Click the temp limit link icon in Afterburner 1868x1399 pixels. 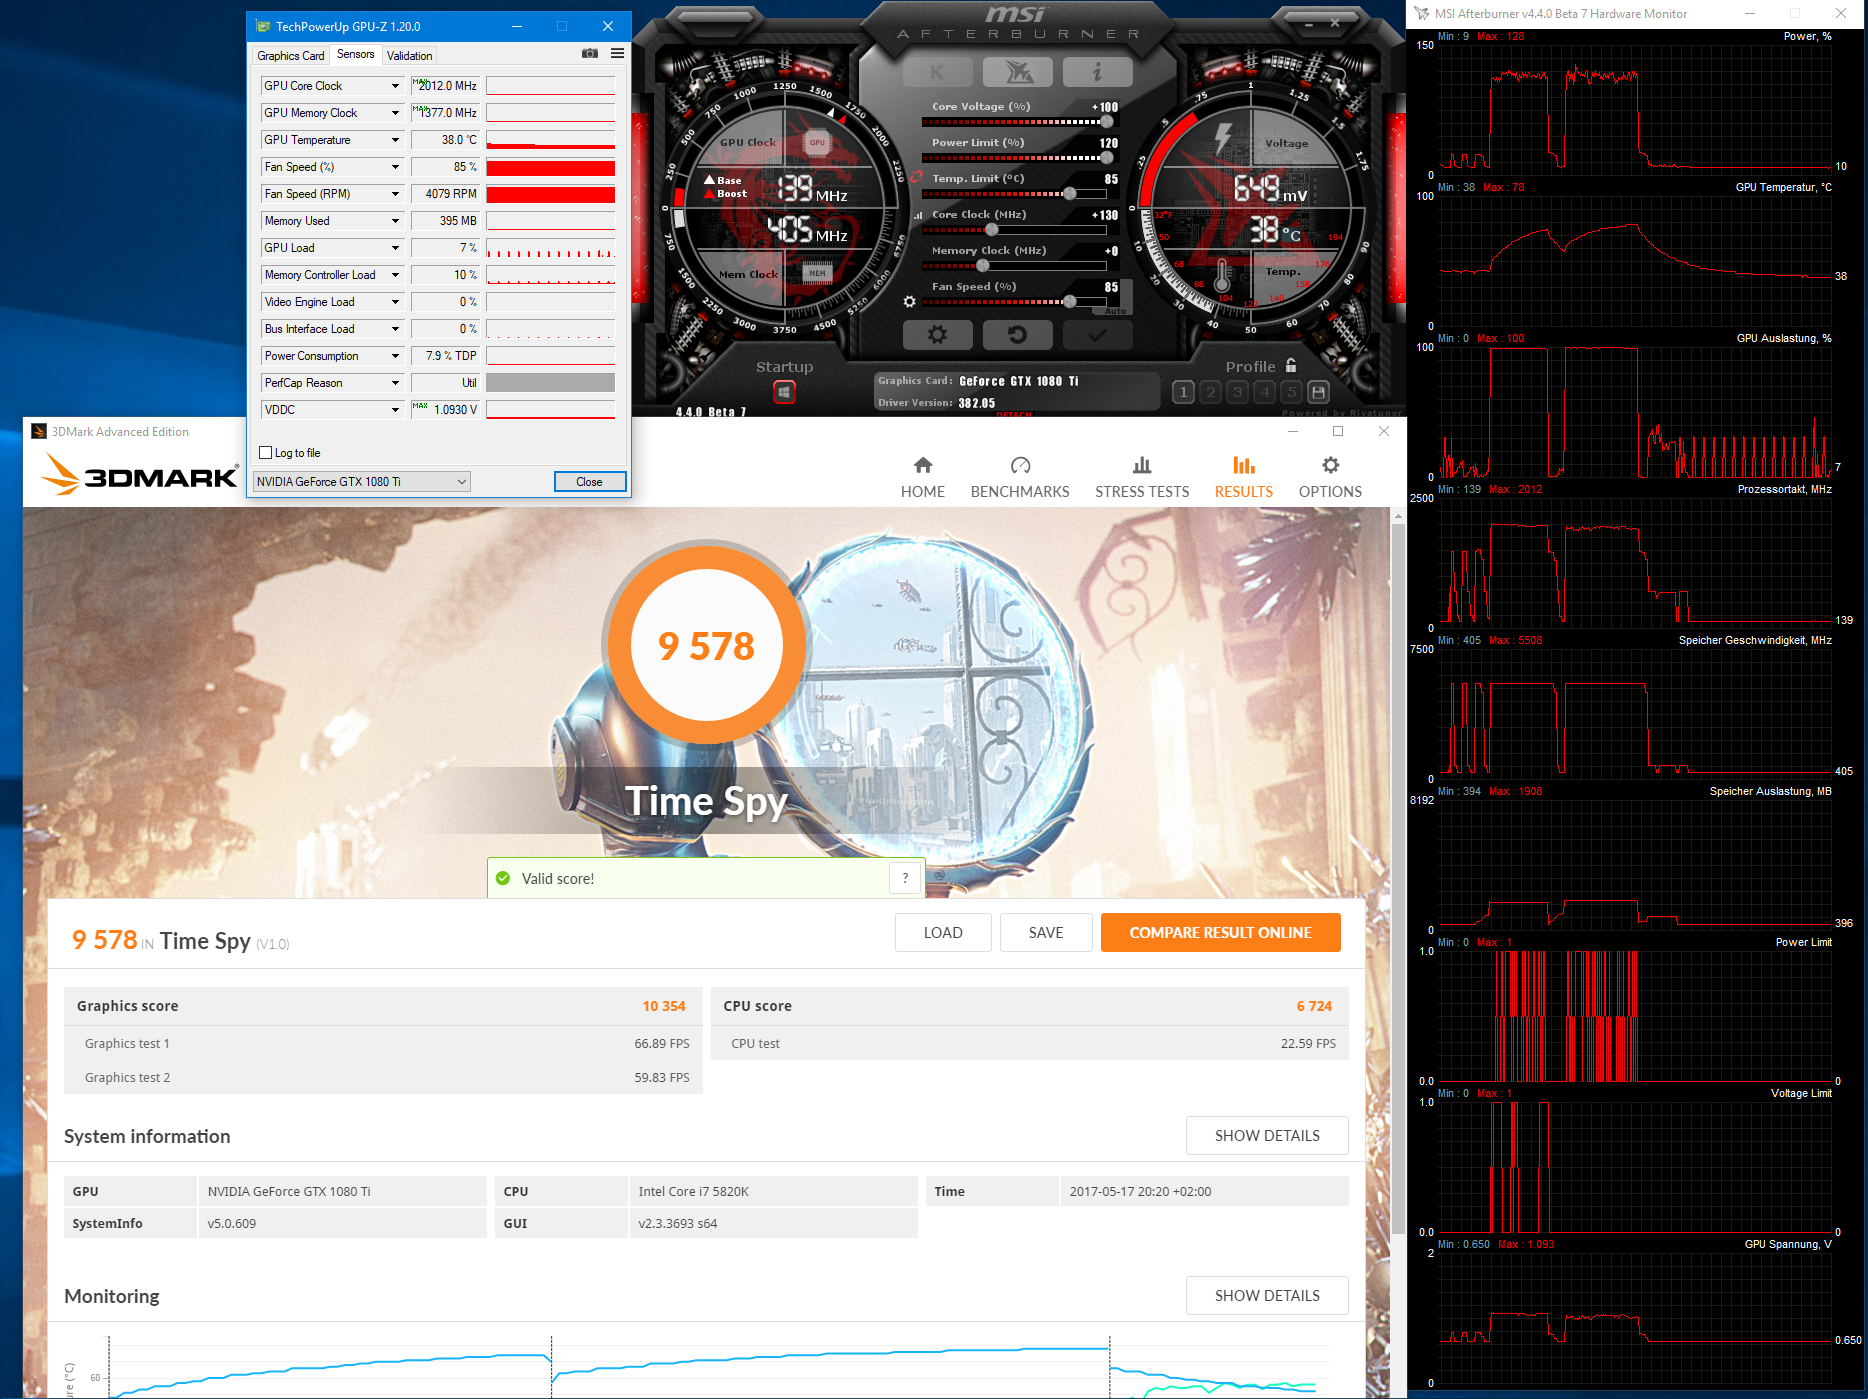[x=916, y=177]
